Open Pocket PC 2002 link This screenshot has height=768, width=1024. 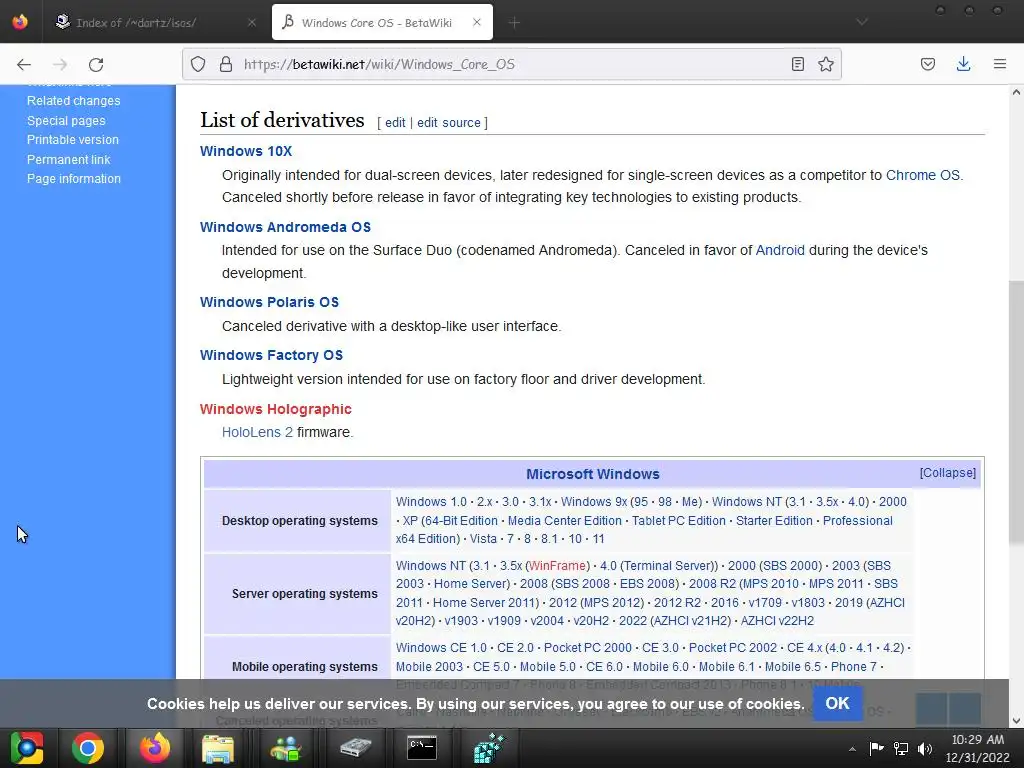[733, 648]
